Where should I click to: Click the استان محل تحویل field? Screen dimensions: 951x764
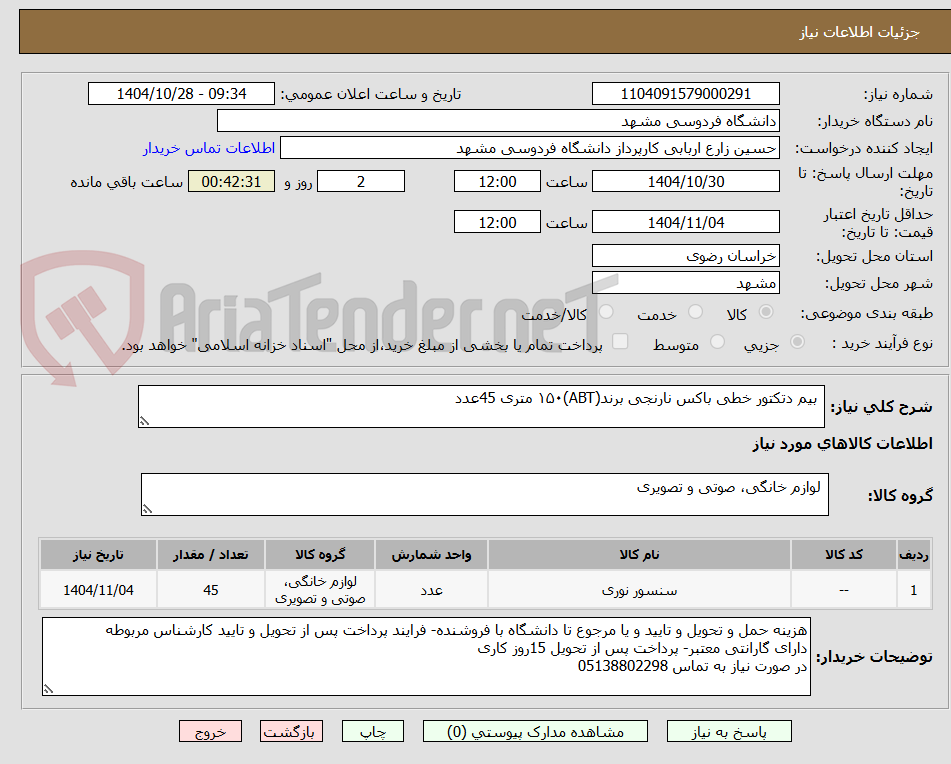pos(685,256)
